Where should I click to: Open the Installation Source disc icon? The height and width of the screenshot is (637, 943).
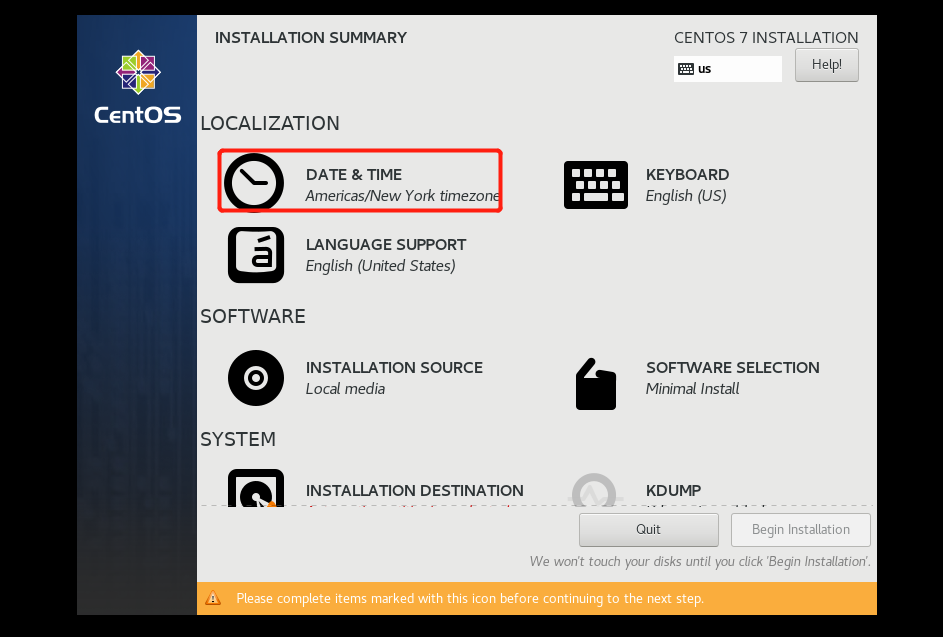[x=256, y=378]
